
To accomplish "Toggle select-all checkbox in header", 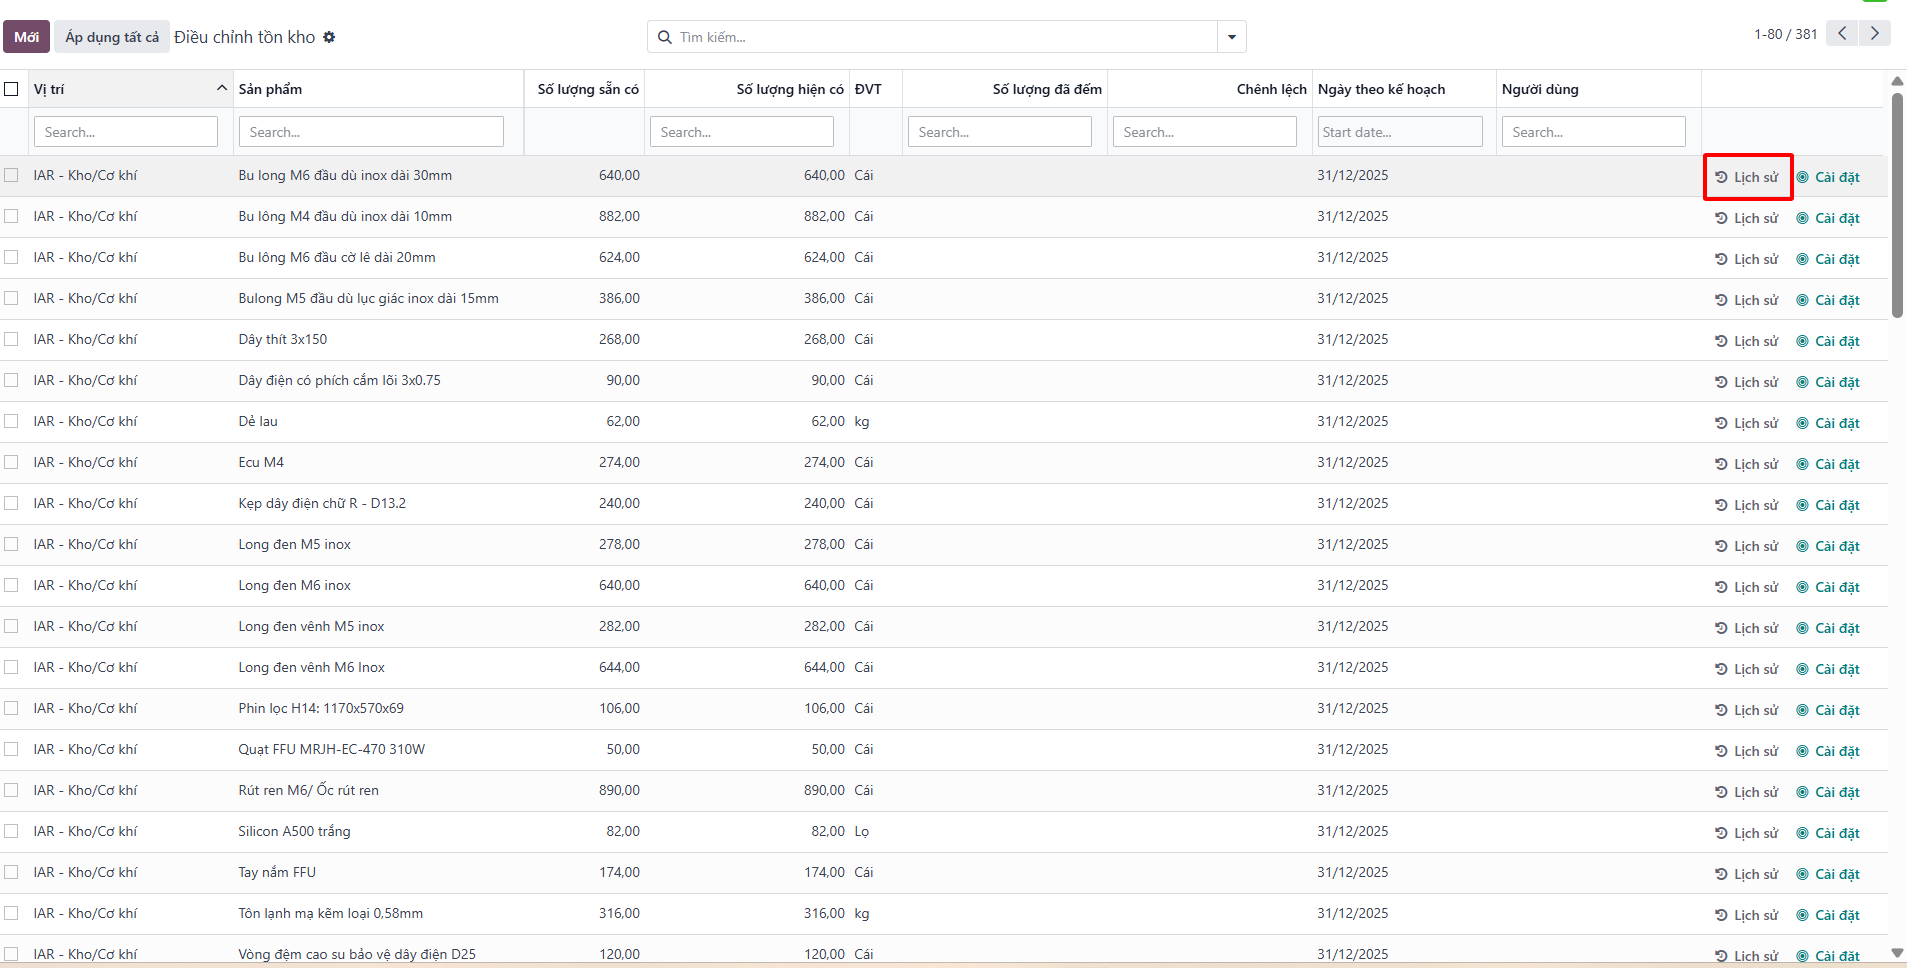I will coord(11,89).
